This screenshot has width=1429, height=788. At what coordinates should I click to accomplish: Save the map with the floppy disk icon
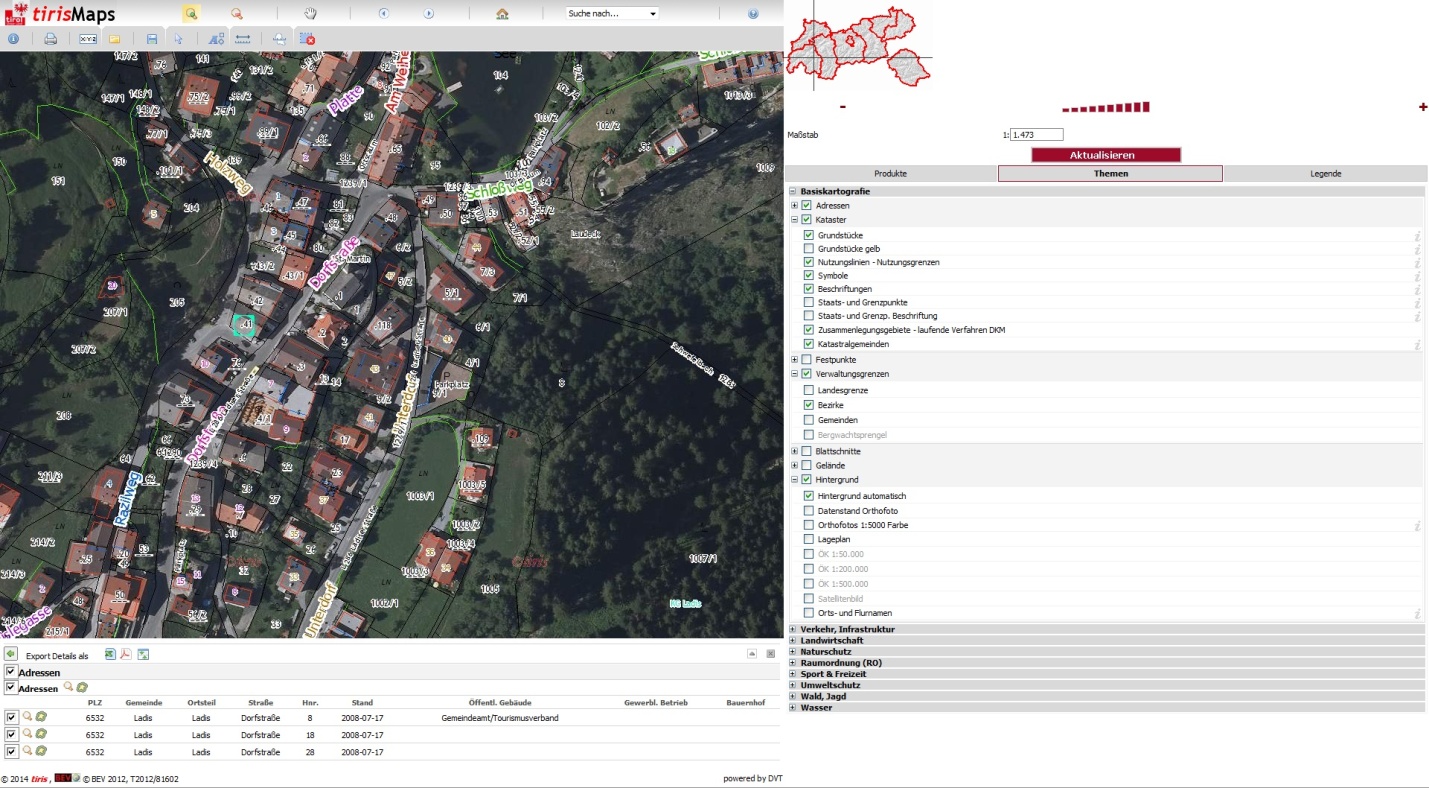(152, 39)
